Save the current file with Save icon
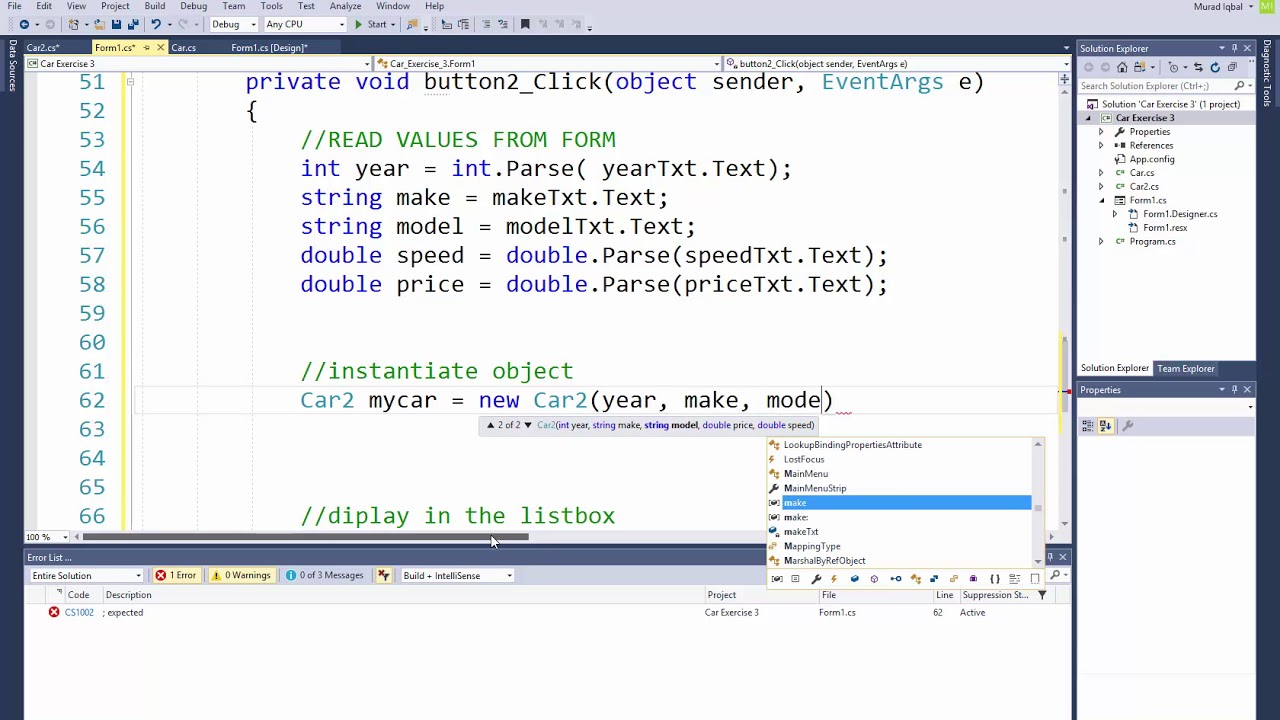 point(116,24)
